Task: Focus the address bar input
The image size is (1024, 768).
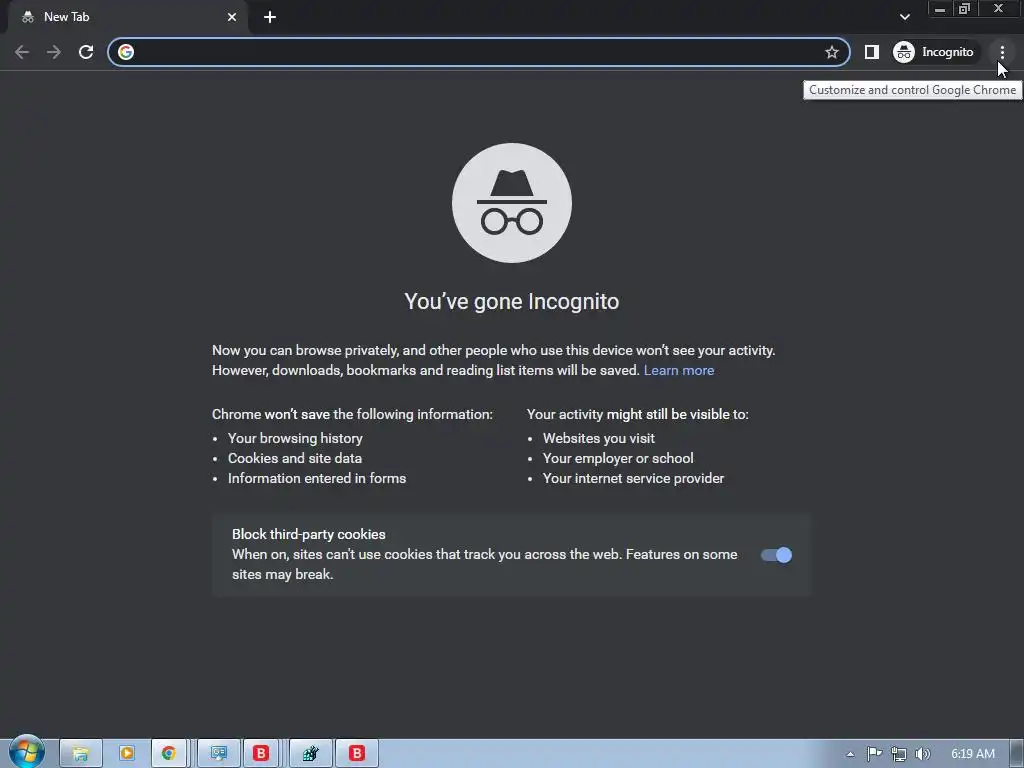Action: (x=478, y=52)
